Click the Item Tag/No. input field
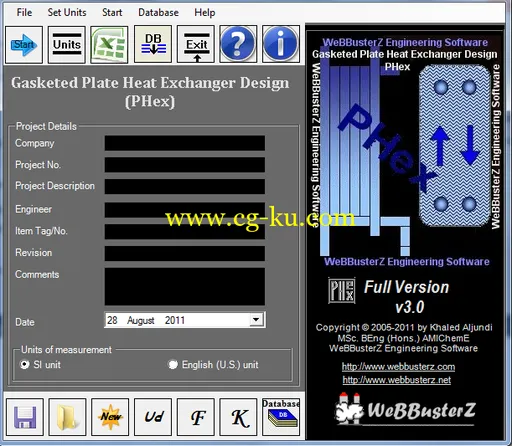Image resolution: width=512 pixels, height=446 pixels. (x=185, y=231)
